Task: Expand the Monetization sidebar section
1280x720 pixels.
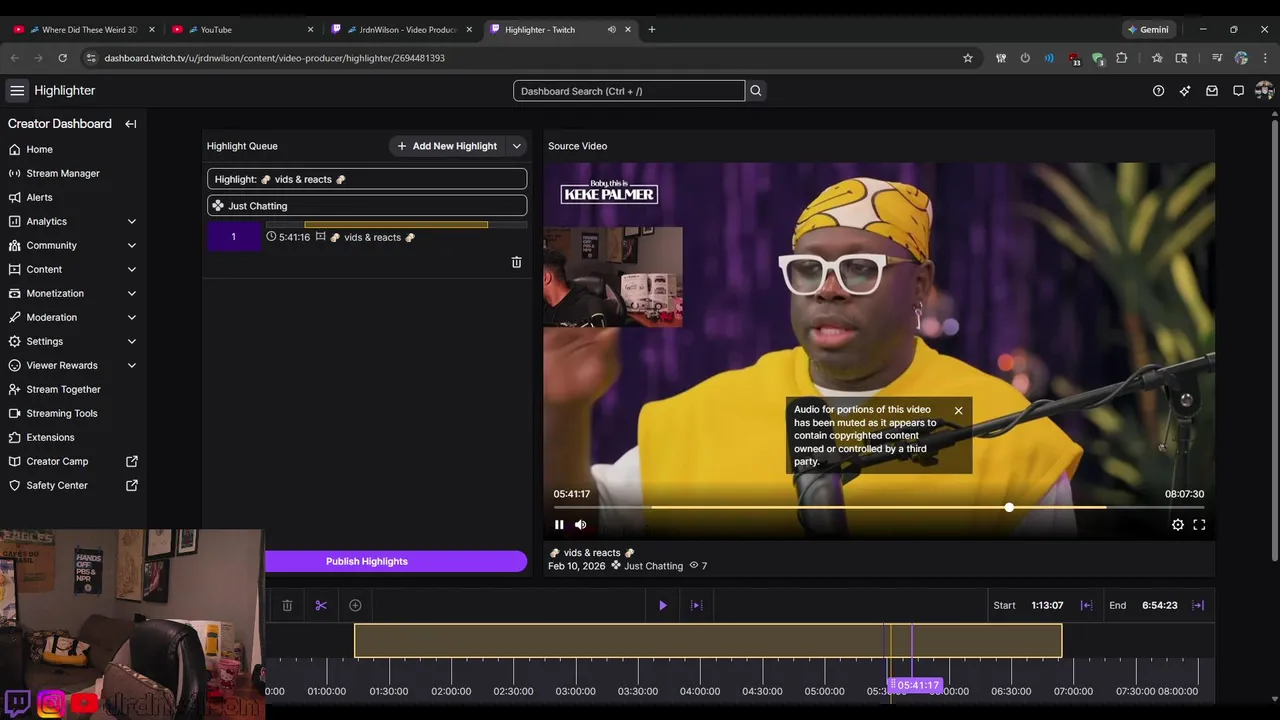Action: (132, 293)
